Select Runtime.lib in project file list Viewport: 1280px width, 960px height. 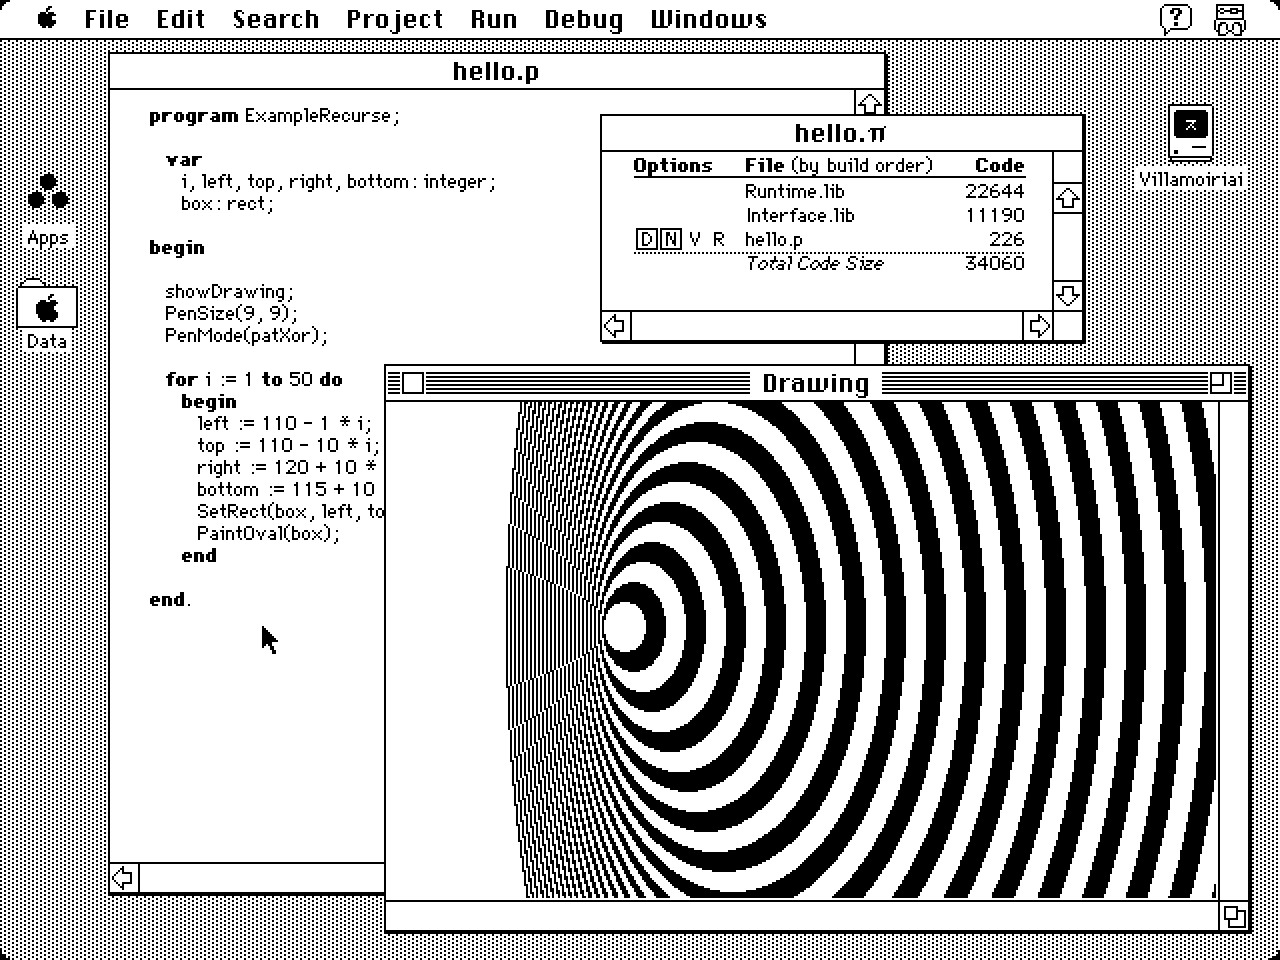point(794,191)
